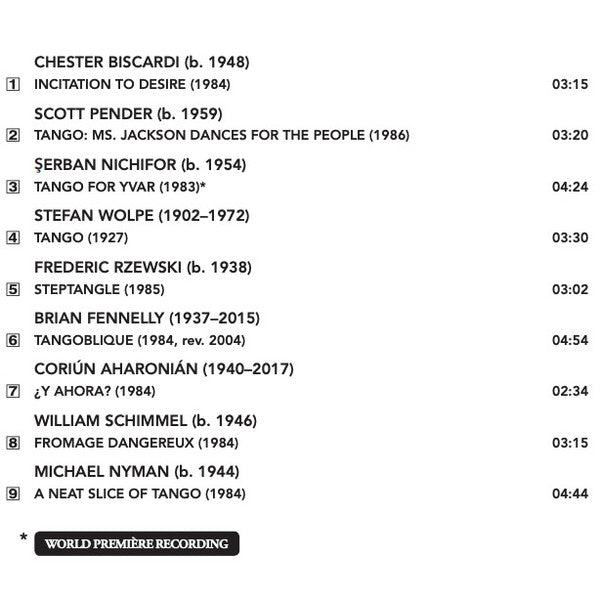Viewport: 600px width, 600px height.
Task: Click the boxed track number 9 icon
Action: pyautogui.click(x=13, y=494)
